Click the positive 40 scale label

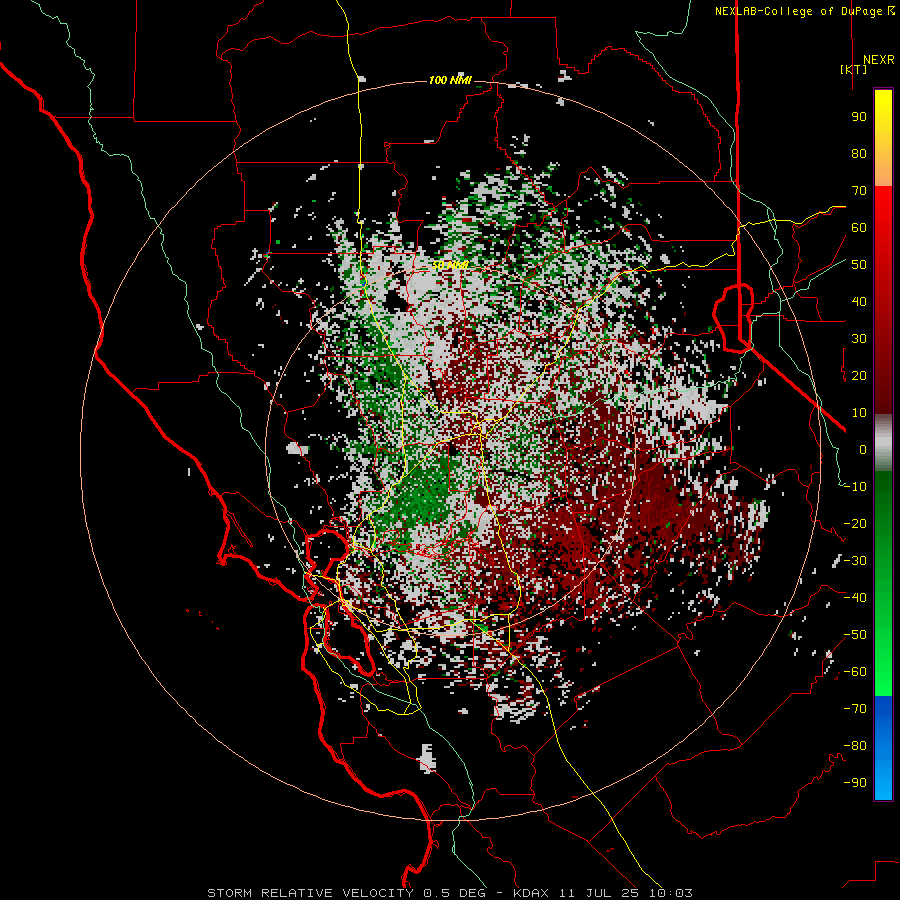pyautogui.click(x=859, y=302)
